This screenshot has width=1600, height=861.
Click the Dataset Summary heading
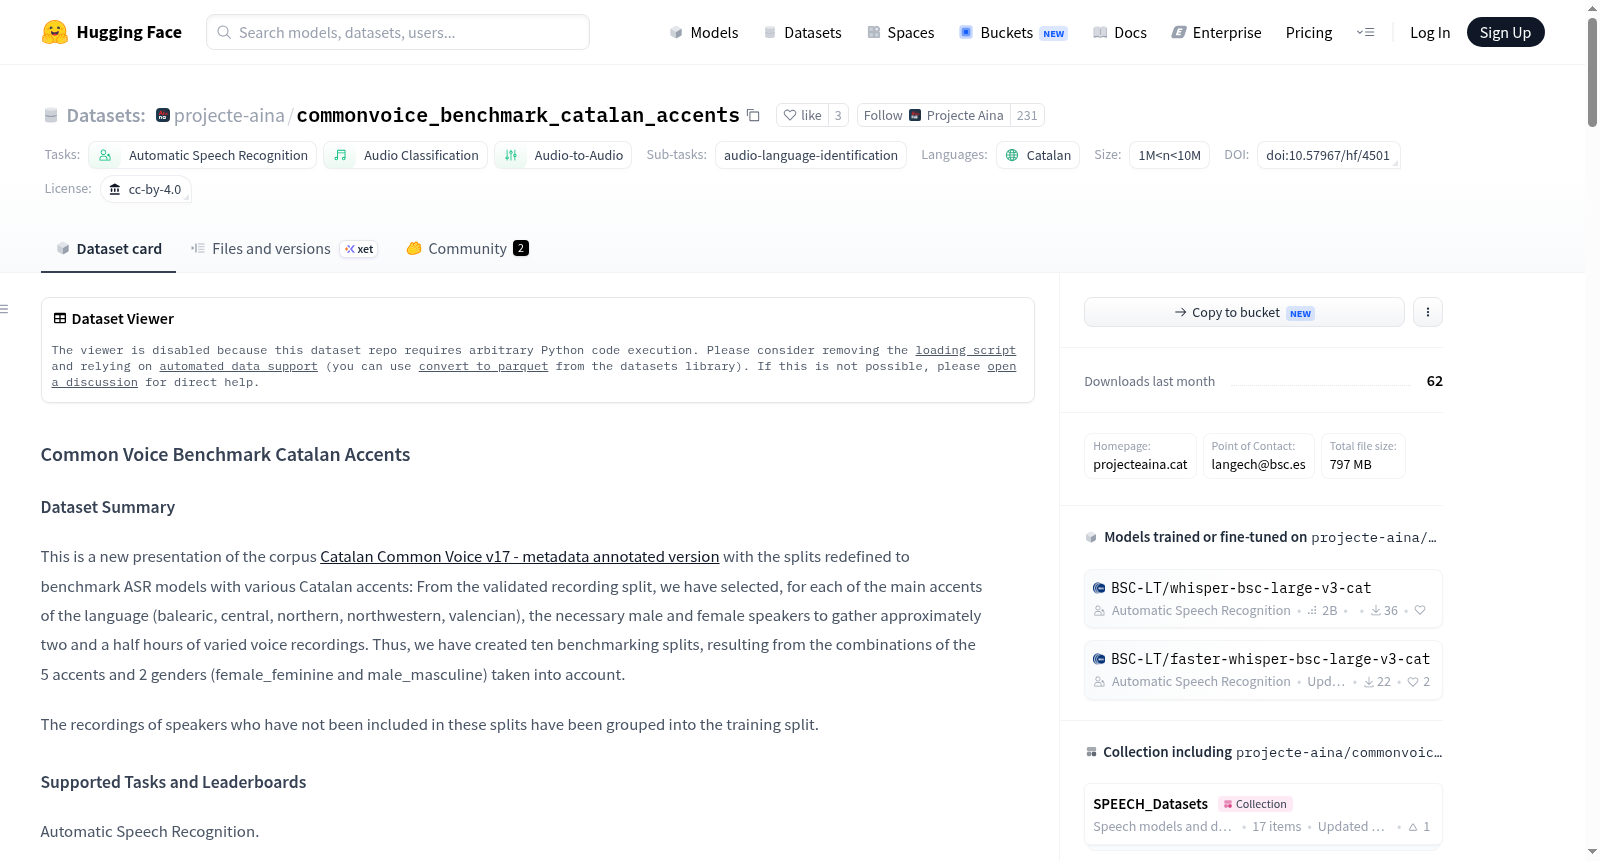108,507
